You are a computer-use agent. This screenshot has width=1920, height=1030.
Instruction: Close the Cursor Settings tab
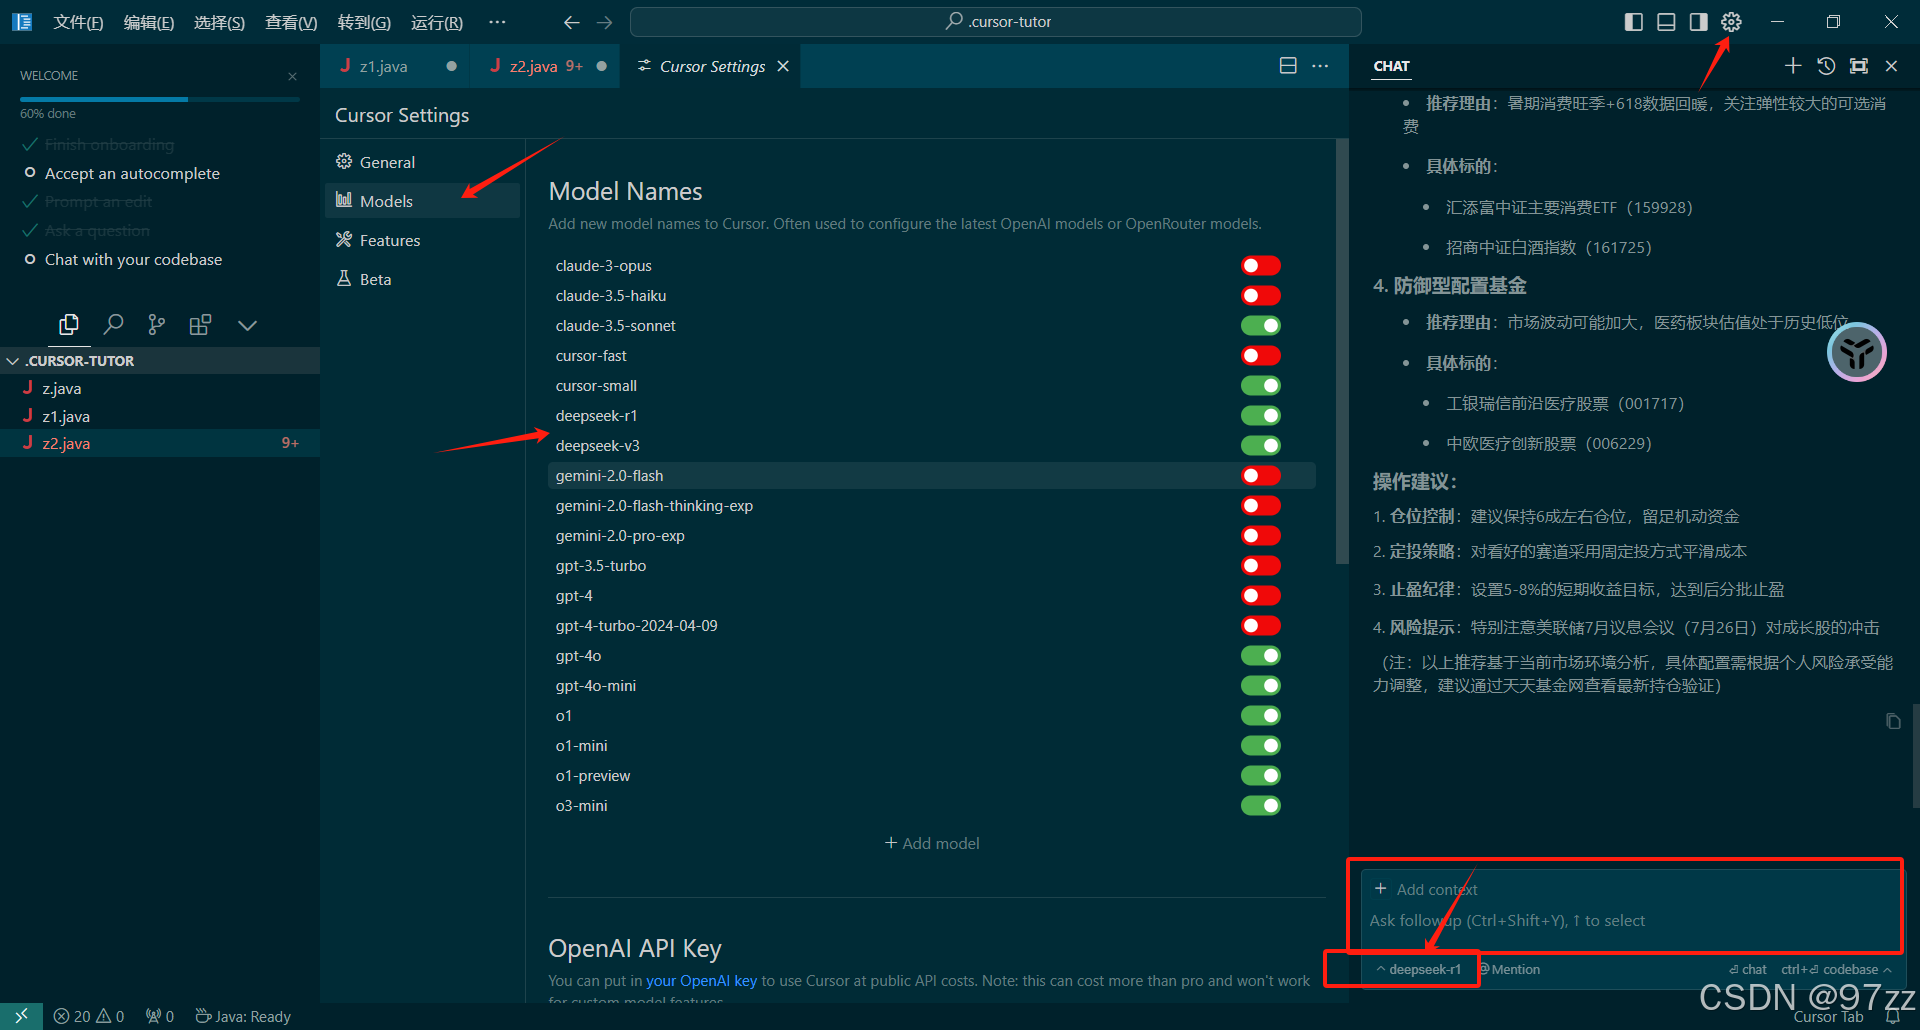tap(783, 66)
